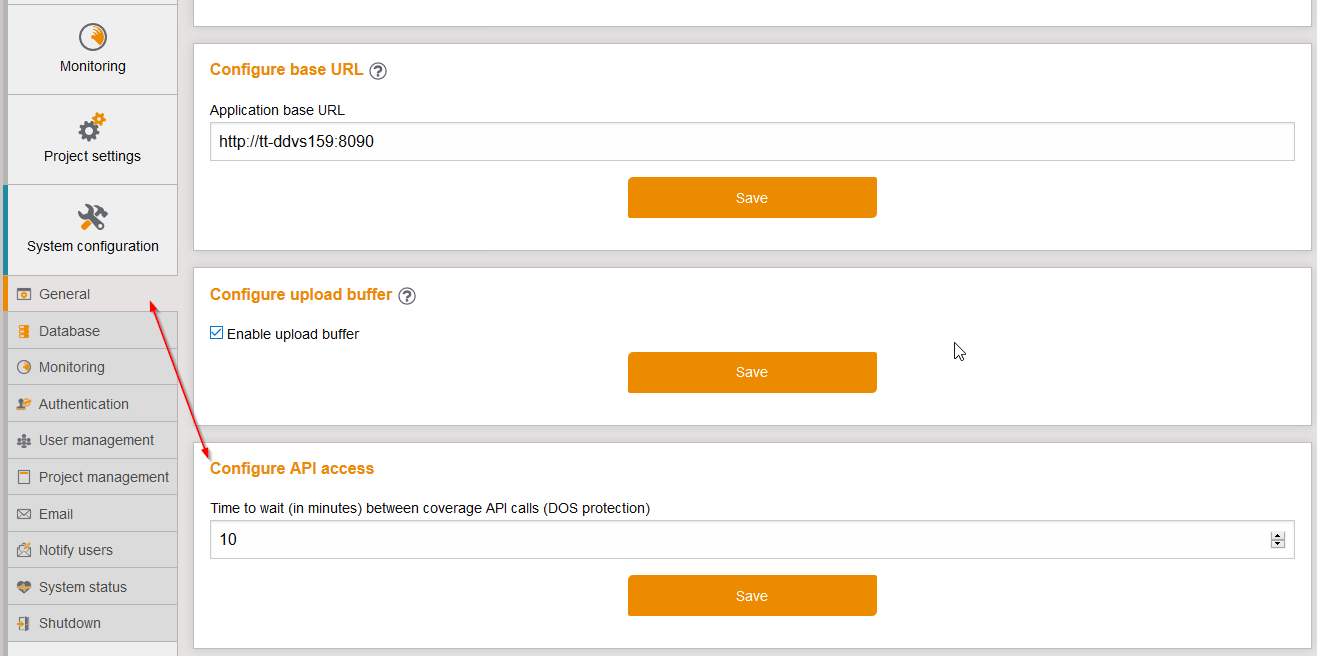Click help icon beside Configure base URL
The height and width of the screenshot is (656, 1317).
pos(378,71)
